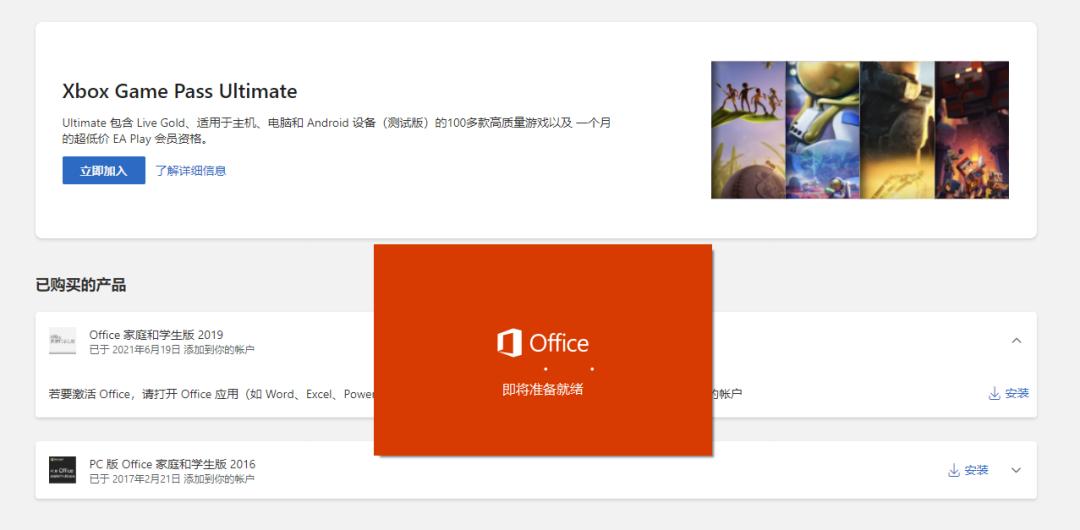Click the Xbox Game Pass games artwork
This screenshot has width=1080, height=530.
(x=860, y=130)
